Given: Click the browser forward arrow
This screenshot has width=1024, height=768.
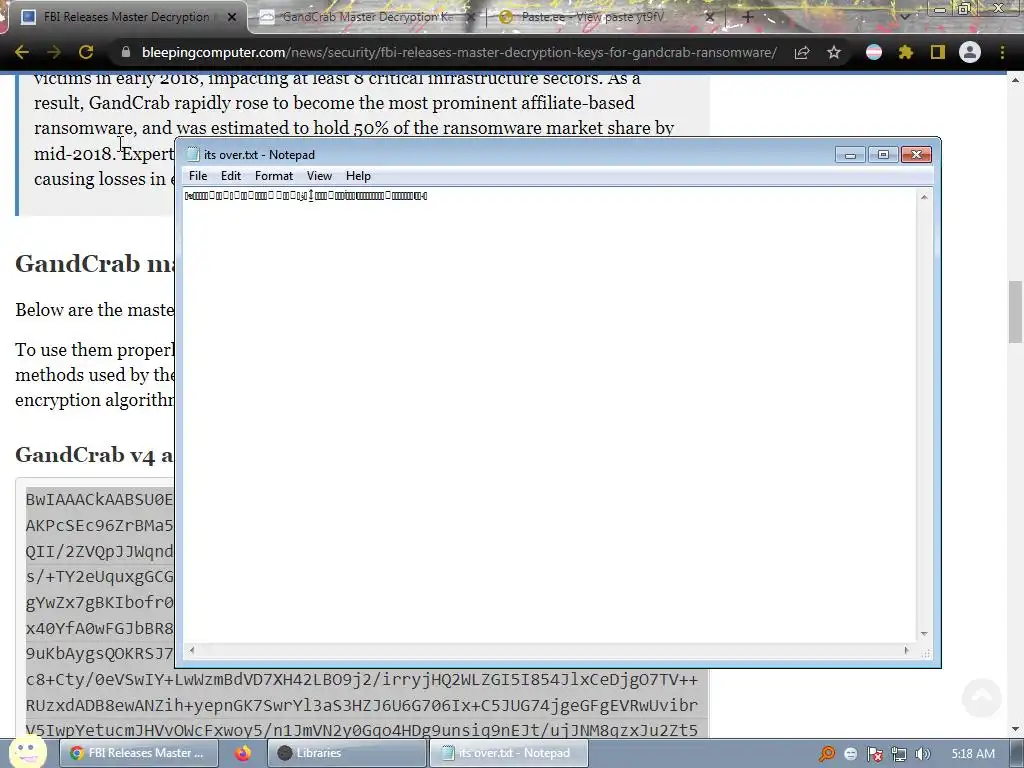Looking at the screenshot, I should 54,52.
